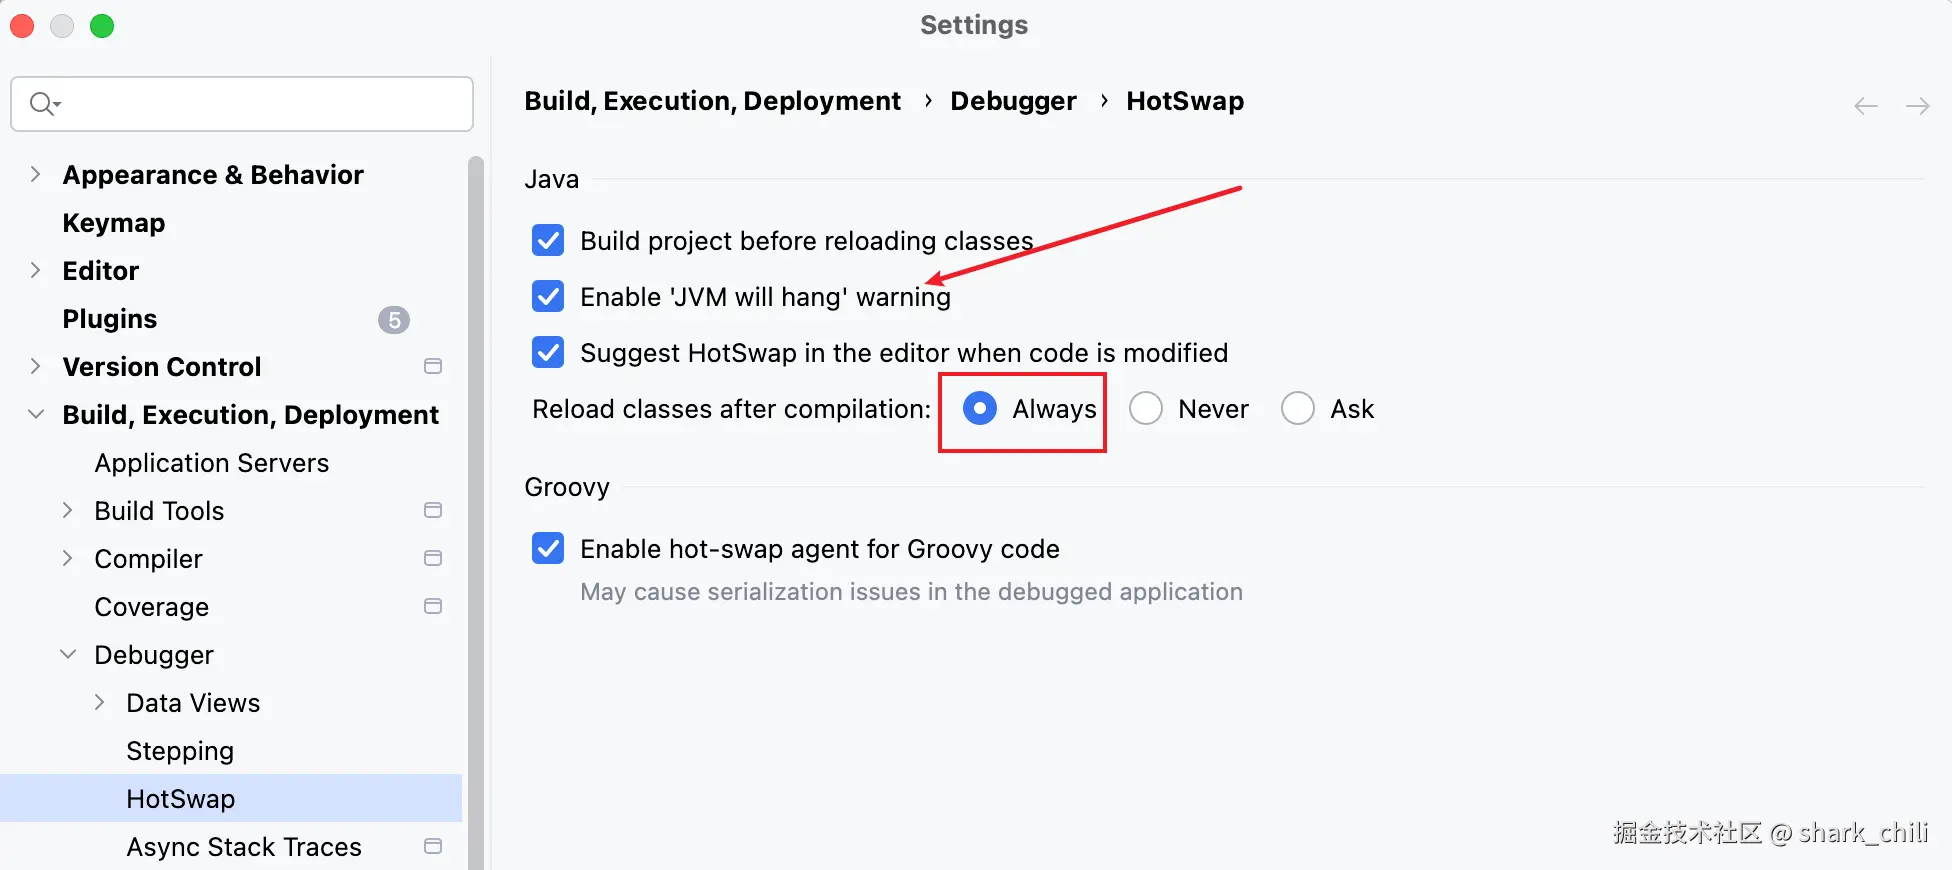Click the forward navigation arrow
The height and width of the screenshot is (870, 1952).
click(1917, 106)
